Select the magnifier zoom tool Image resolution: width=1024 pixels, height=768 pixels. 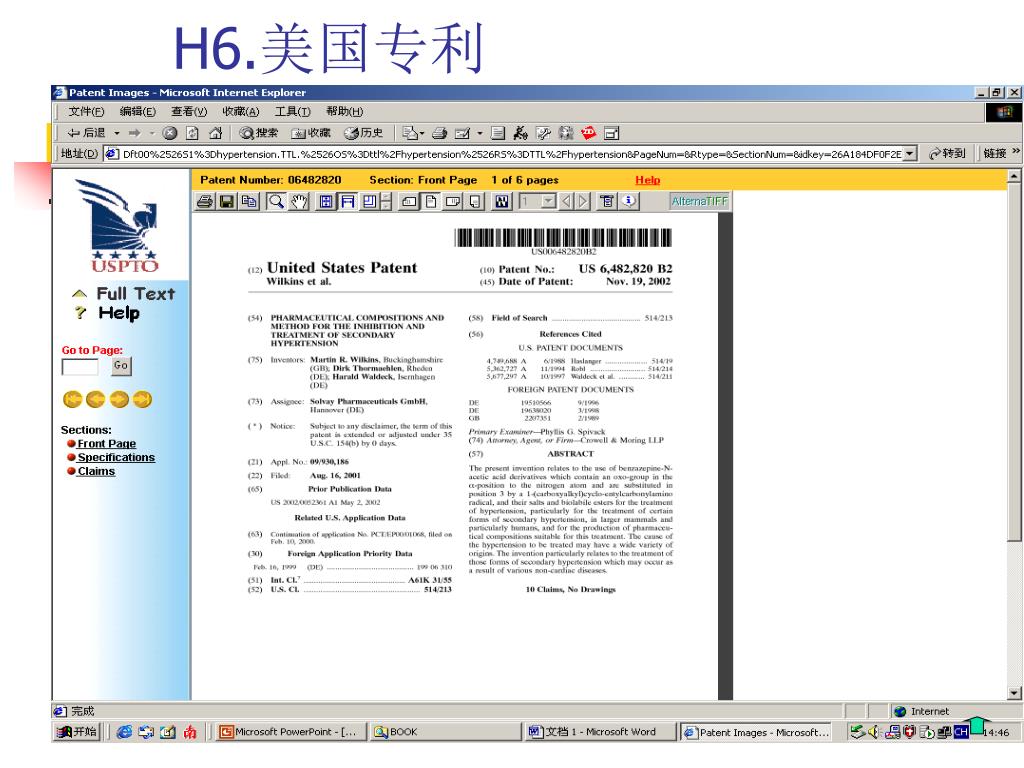click(x=277, y=202)
